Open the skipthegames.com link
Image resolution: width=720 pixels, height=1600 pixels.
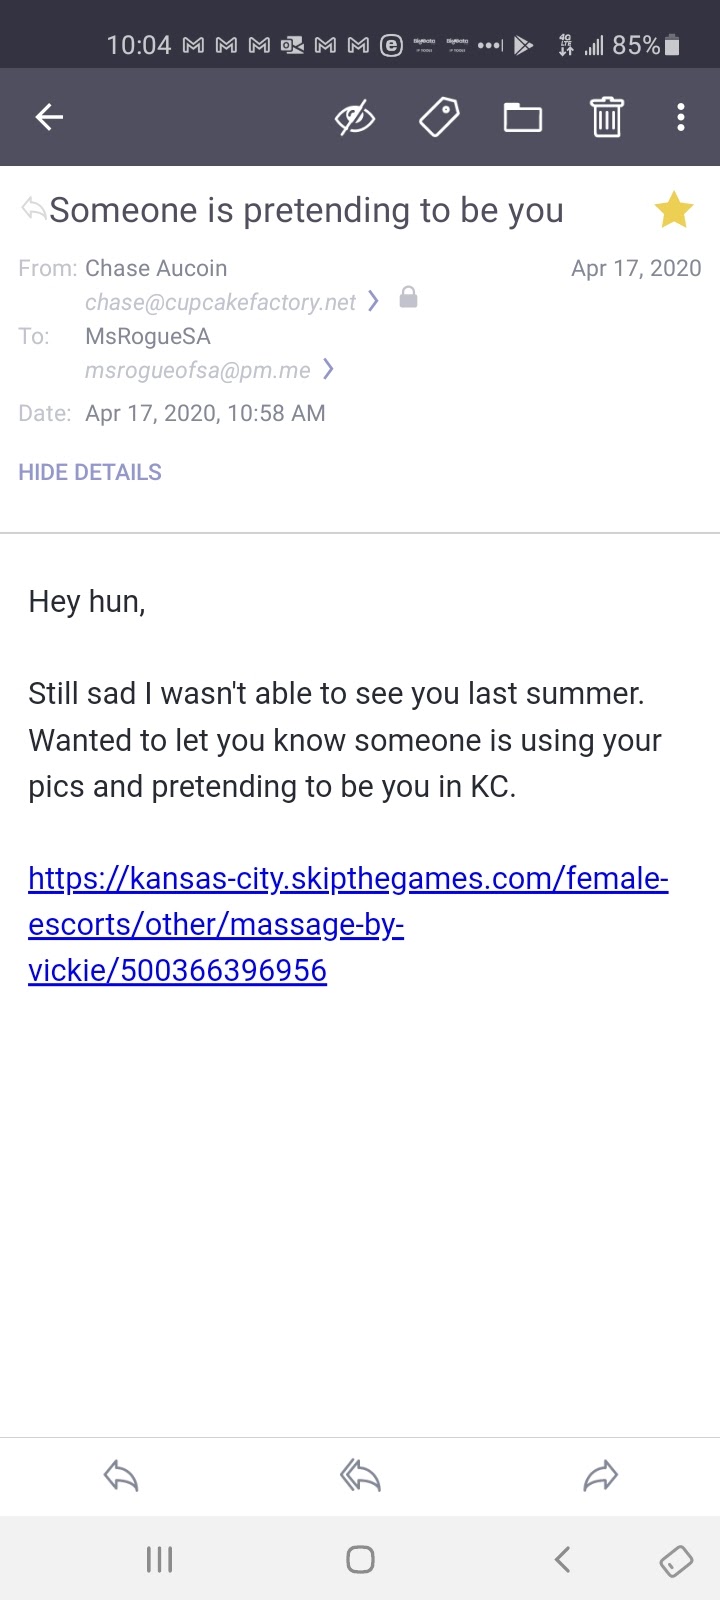[x=348, y=924]
